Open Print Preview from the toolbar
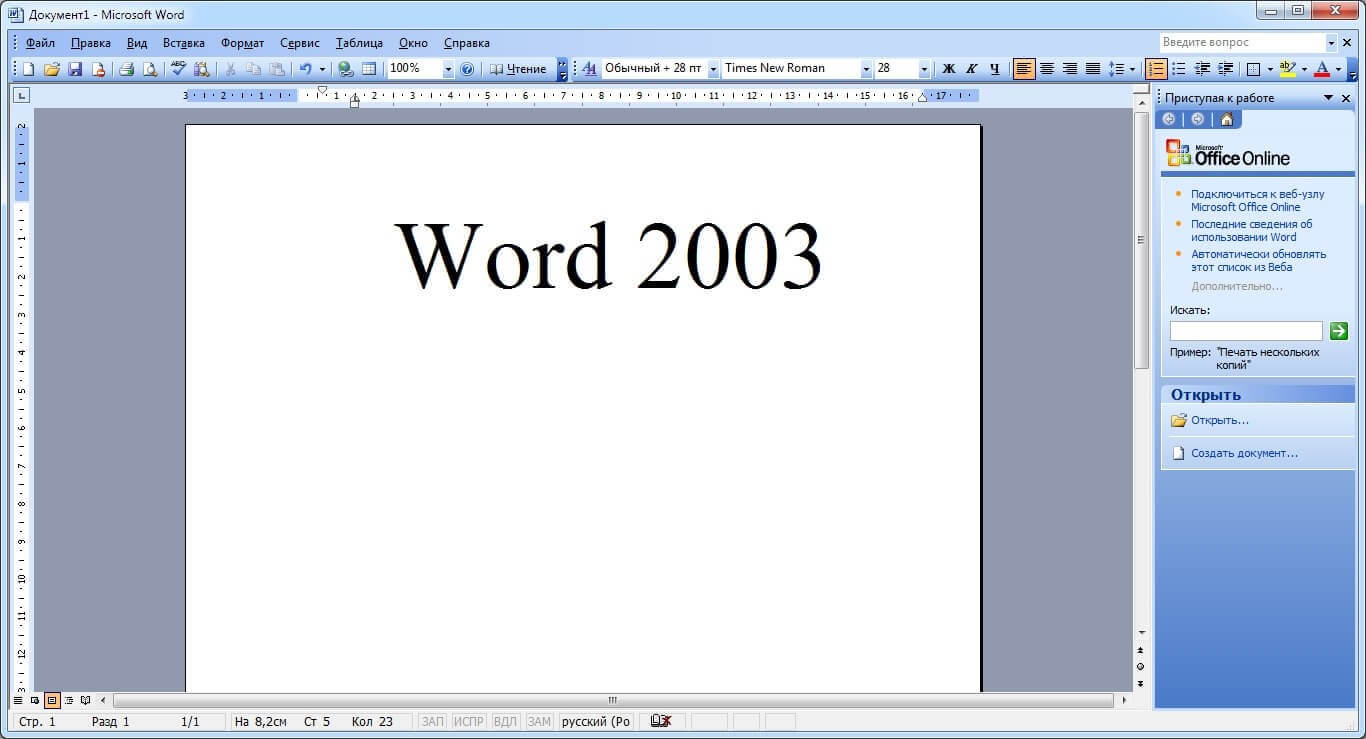1366x739 pixels. point(150,69)
